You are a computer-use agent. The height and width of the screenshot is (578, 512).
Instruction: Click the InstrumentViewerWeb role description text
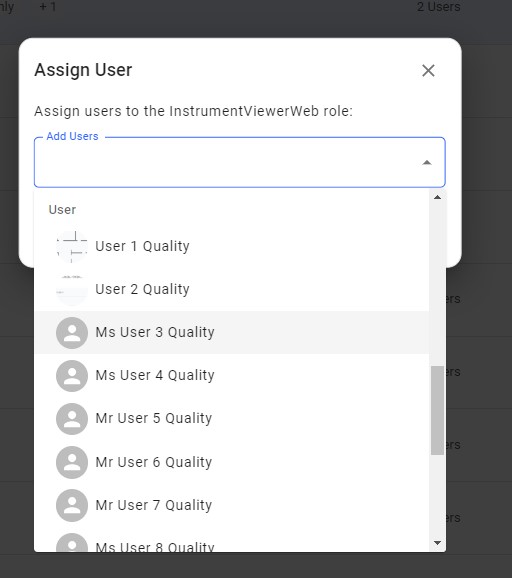194,111
